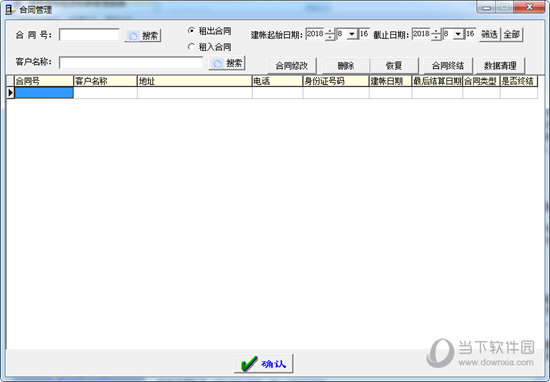This screenshot has width=550, height=382.
Task: Click the start date year spinner
Action: coord(330,34)
